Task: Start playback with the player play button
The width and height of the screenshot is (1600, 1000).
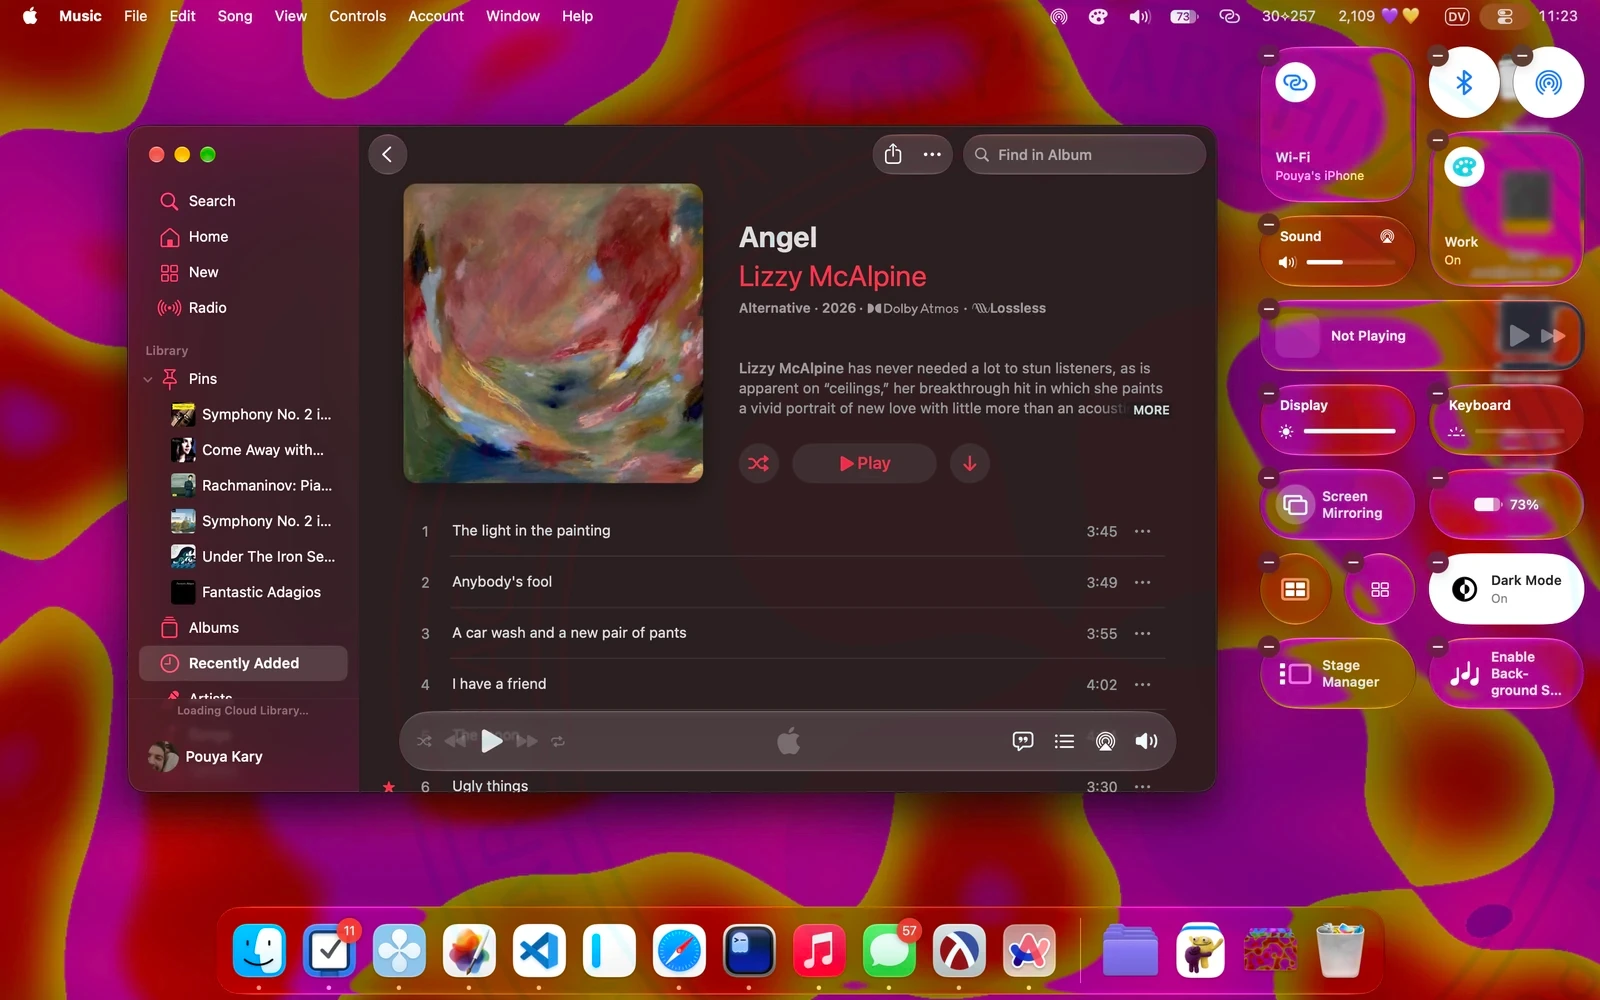Action: tap(491, 741)
